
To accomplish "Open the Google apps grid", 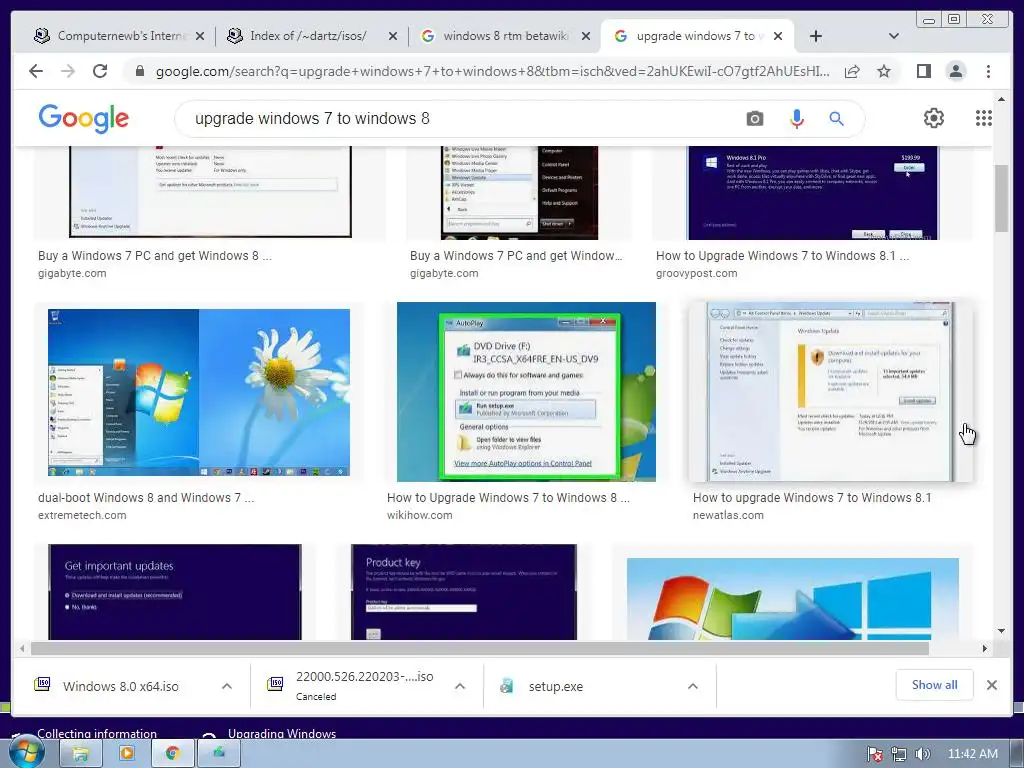I will pyautogui.click(x=984, y=118).
